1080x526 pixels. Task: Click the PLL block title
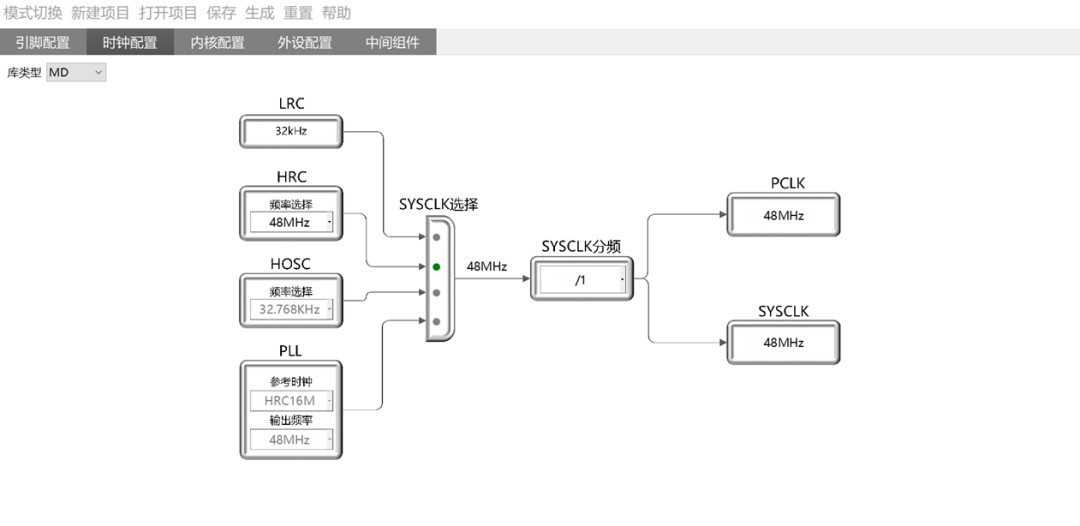(291, 352)
